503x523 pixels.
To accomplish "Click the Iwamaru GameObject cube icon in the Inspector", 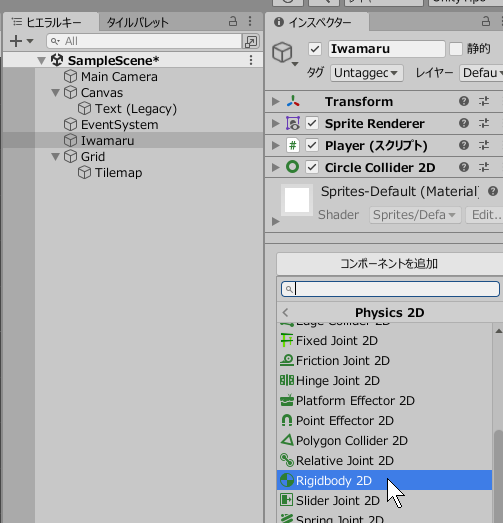I will (x=283, y=52).
